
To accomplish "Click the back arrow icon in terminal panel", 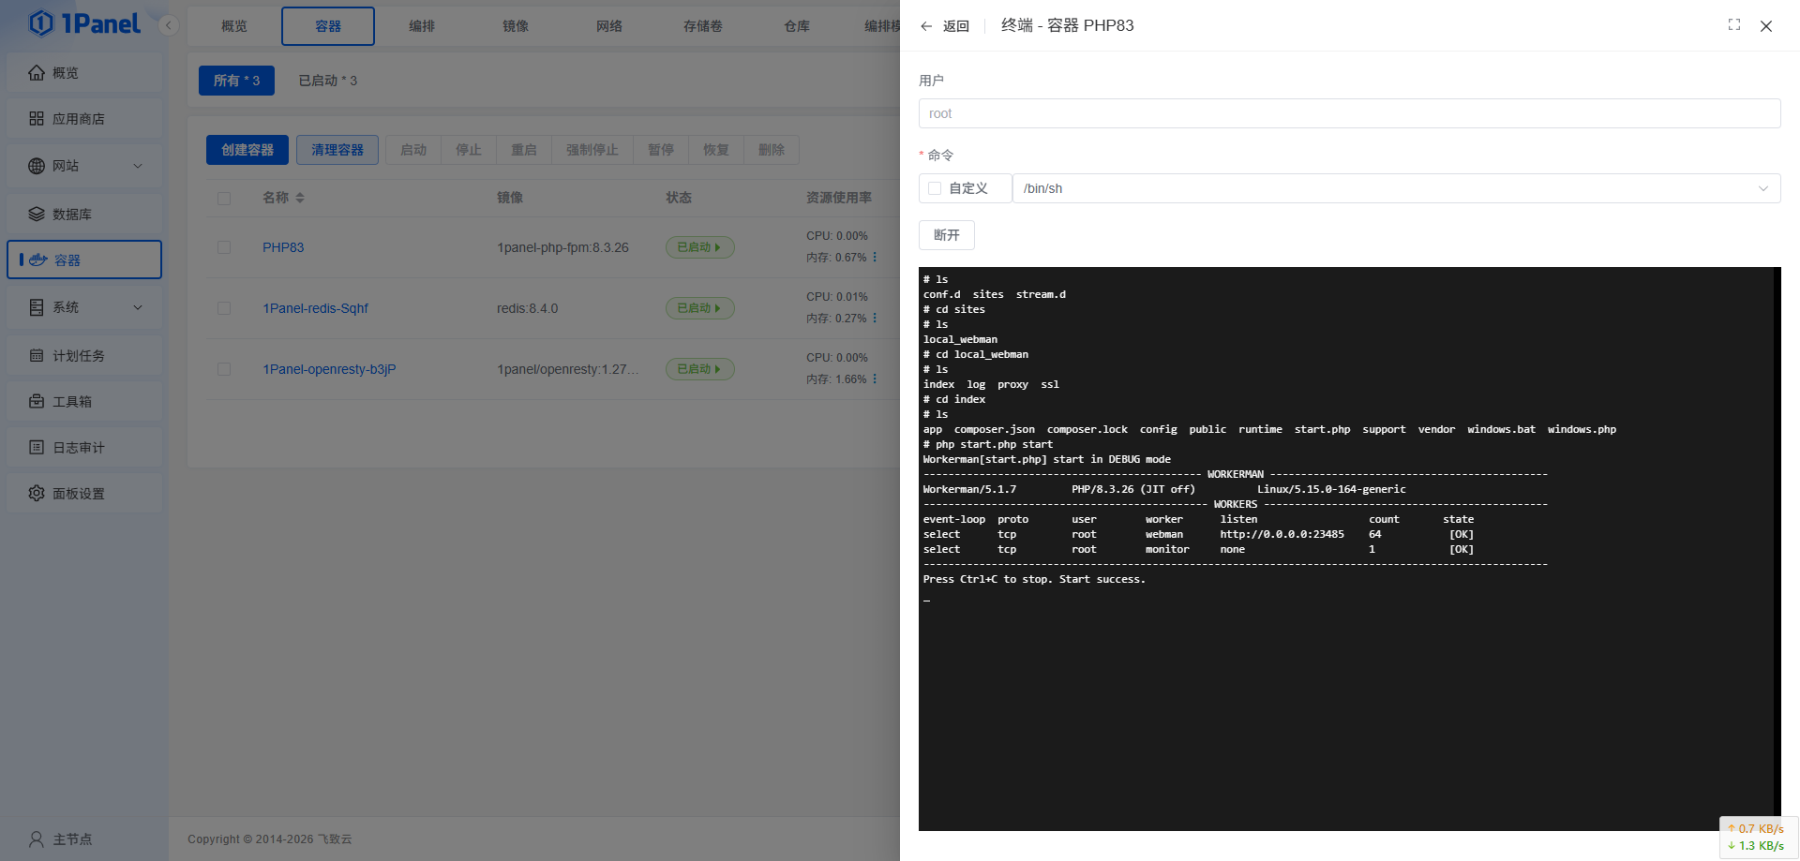I will [x=927, y=26].
